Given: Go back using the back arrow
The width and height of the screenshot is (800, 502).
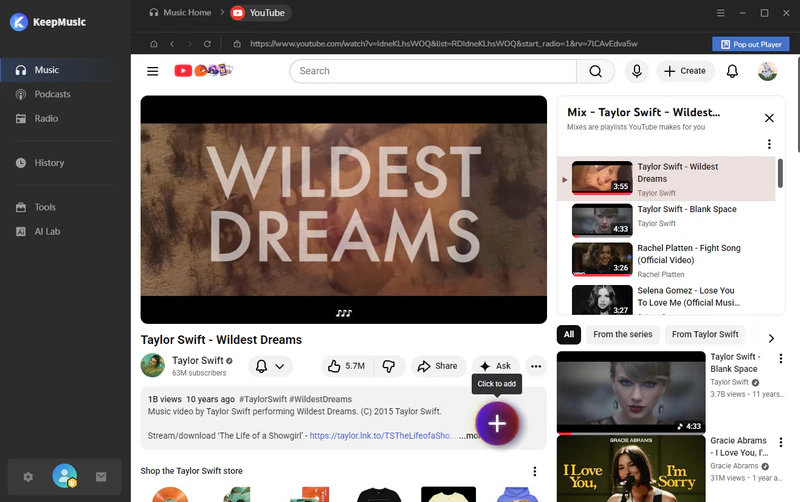Looking at the screenshot, I should pyautogui.click(x=172, y=44).
